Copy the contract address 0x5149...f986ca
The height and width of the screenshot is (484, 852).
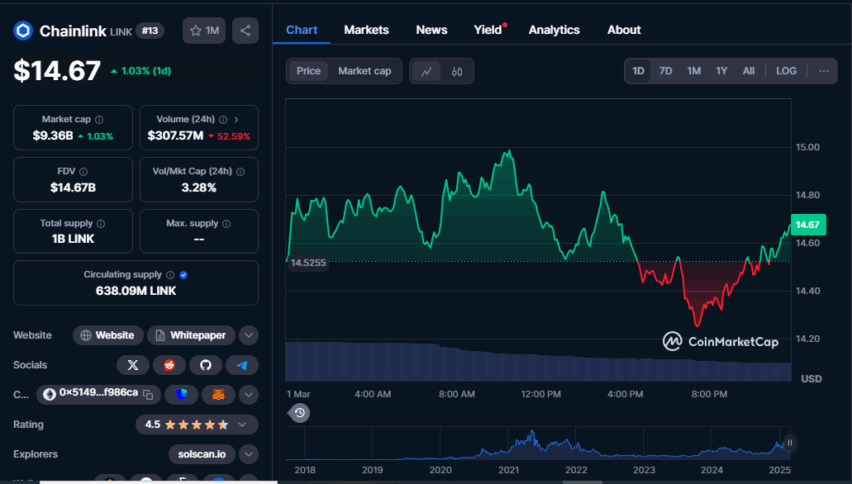[148, 394]
